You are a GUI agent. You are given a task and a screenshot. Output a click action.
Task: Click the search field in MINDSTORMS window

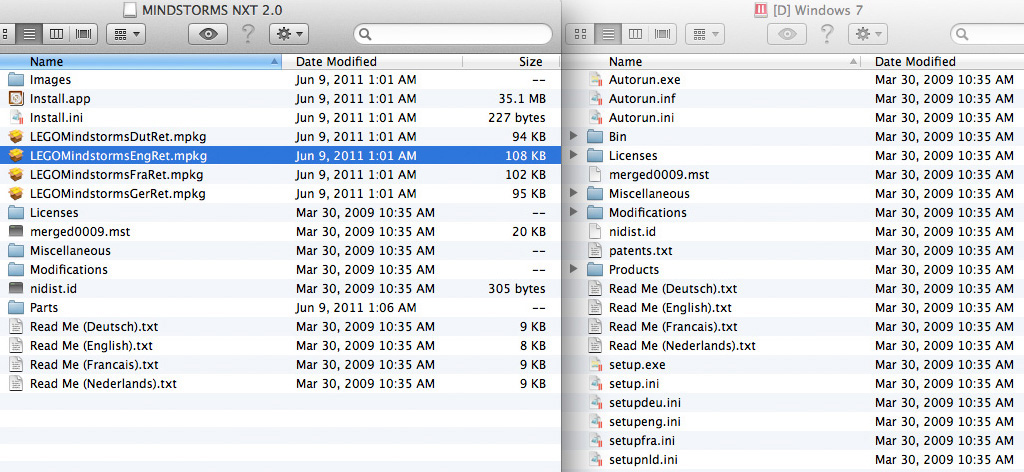click(x=455, y=34)
